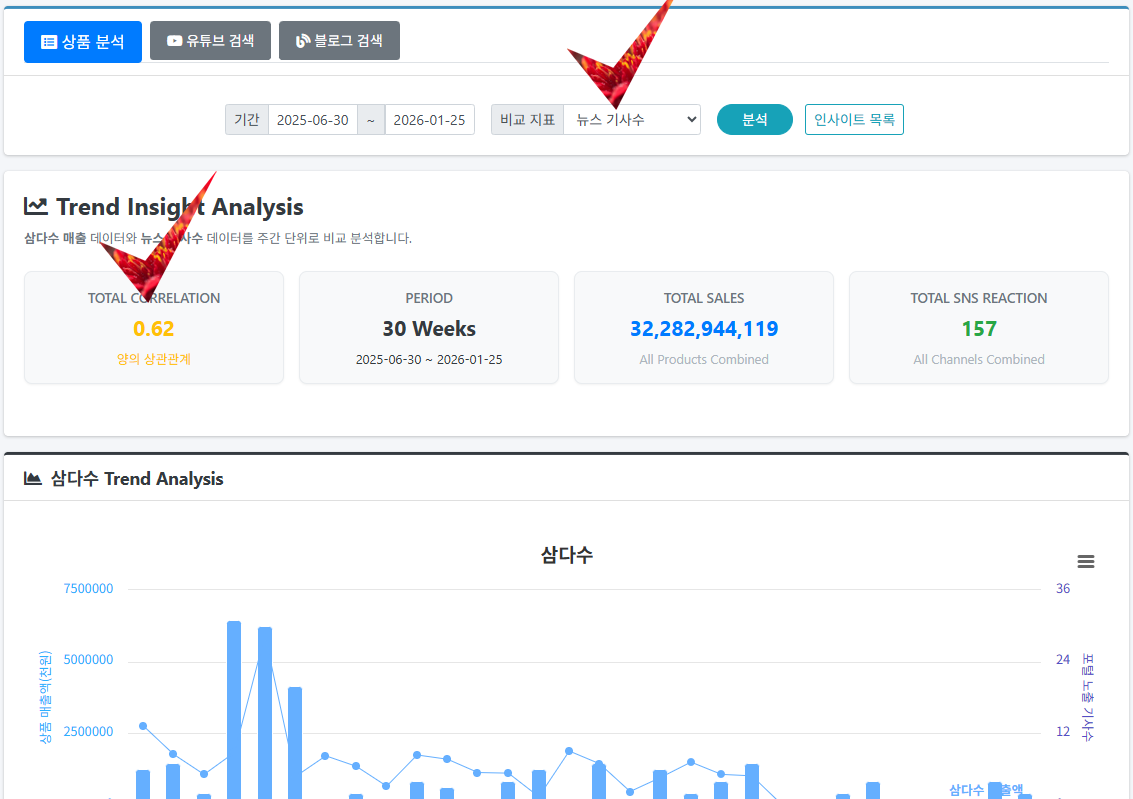Click the start date field 2025-06-30

coord(312,120)
